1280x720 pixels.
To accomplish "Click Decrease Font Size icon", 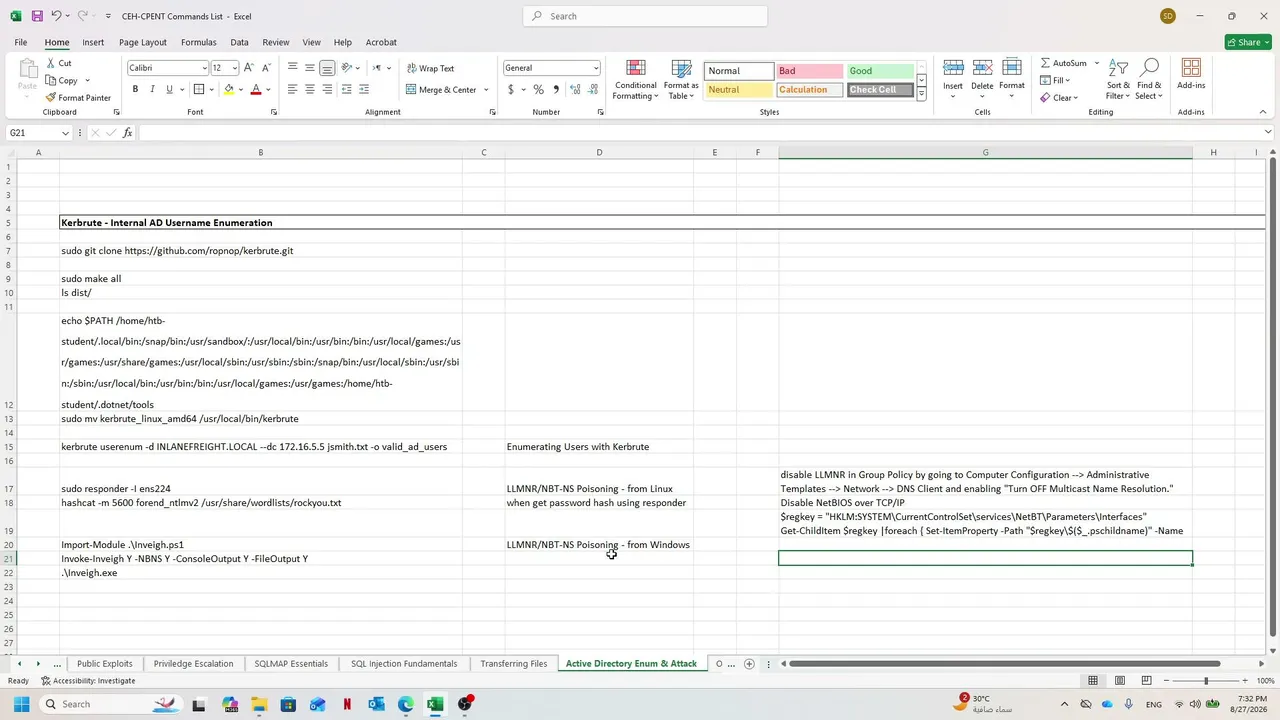I will click(x=266, y=68).
